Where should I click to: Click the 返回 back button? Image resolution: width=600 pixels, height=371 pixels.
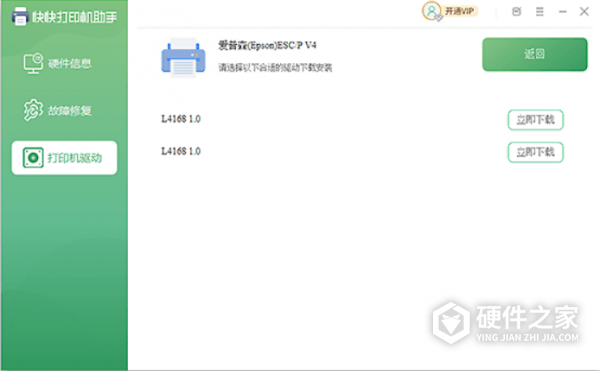(535, 54)
